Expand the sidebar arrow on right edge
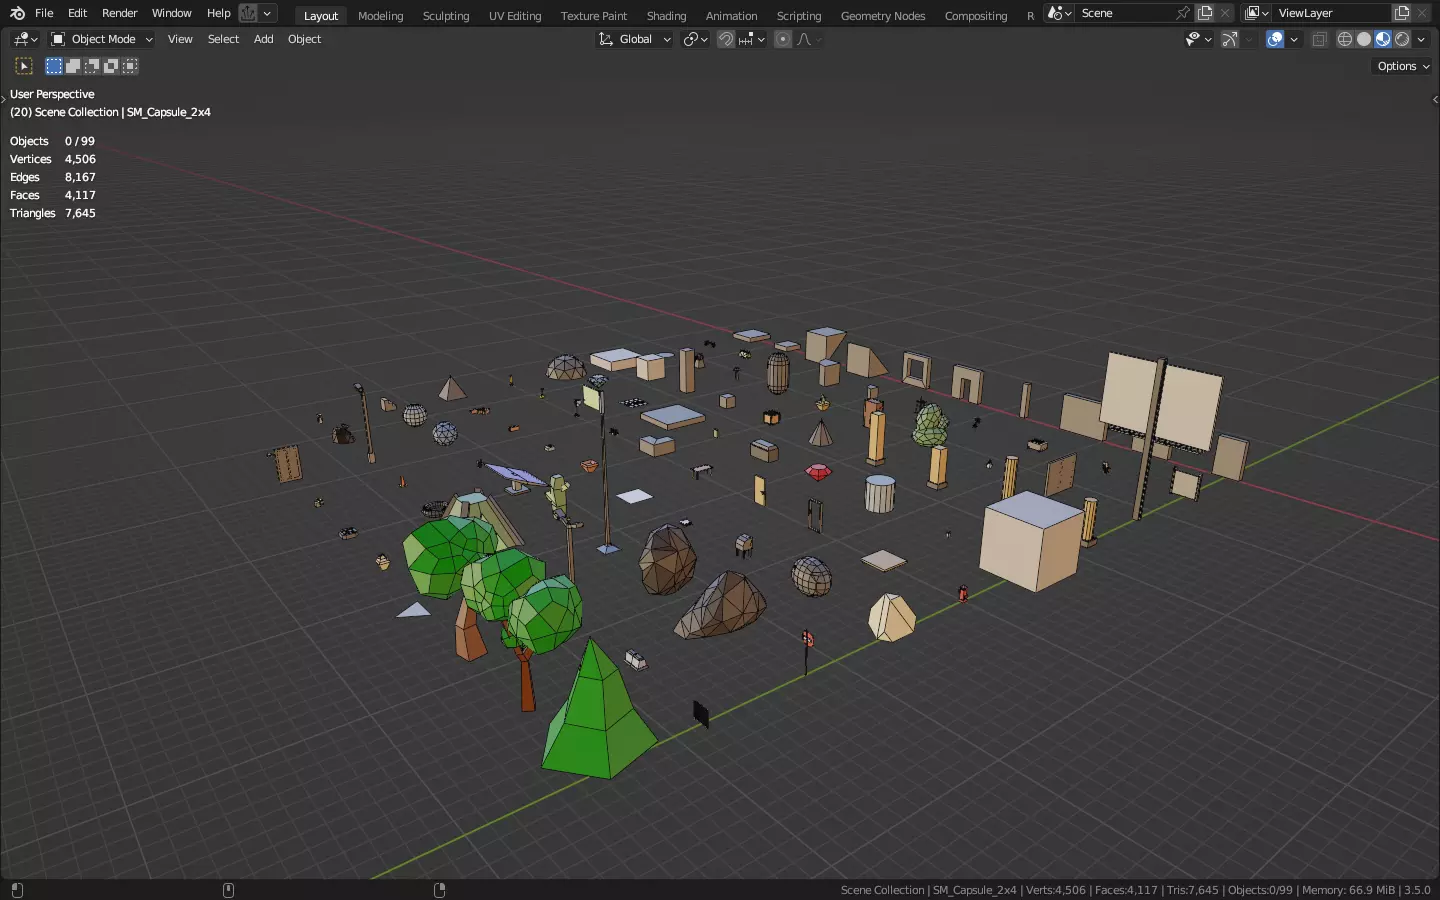Screen dimensions: 1440x900 [1435, 99]
